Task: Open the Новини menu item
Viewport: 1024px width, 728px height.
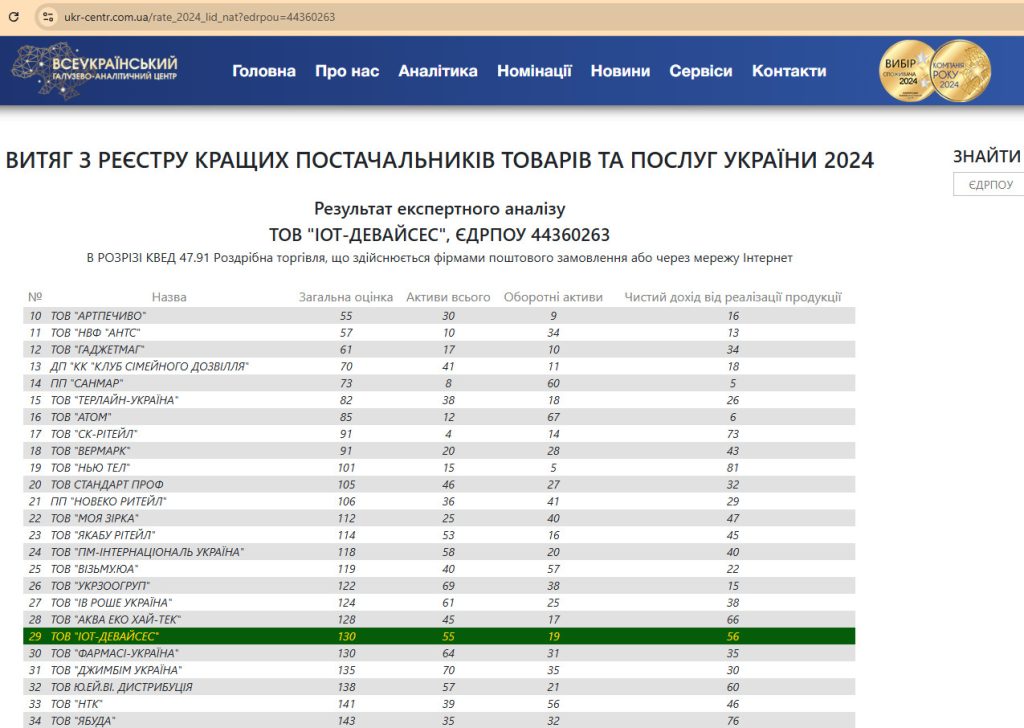Action: (620, 71)
